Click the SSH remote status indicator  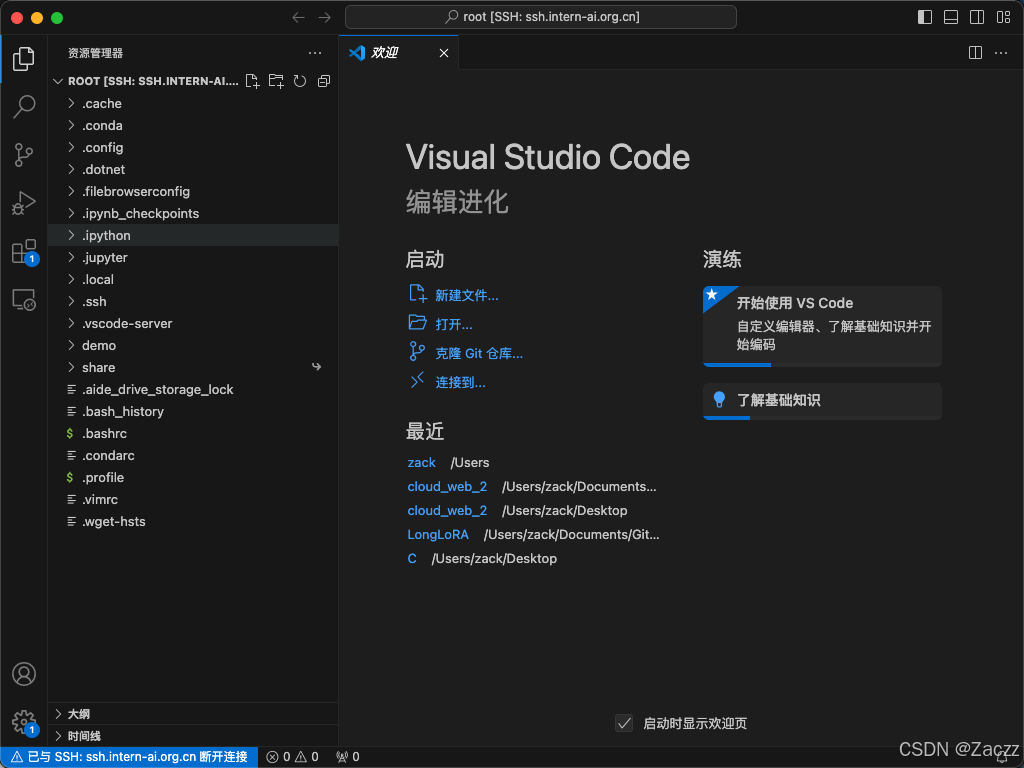pyautogui.click(x=129, y=757)
